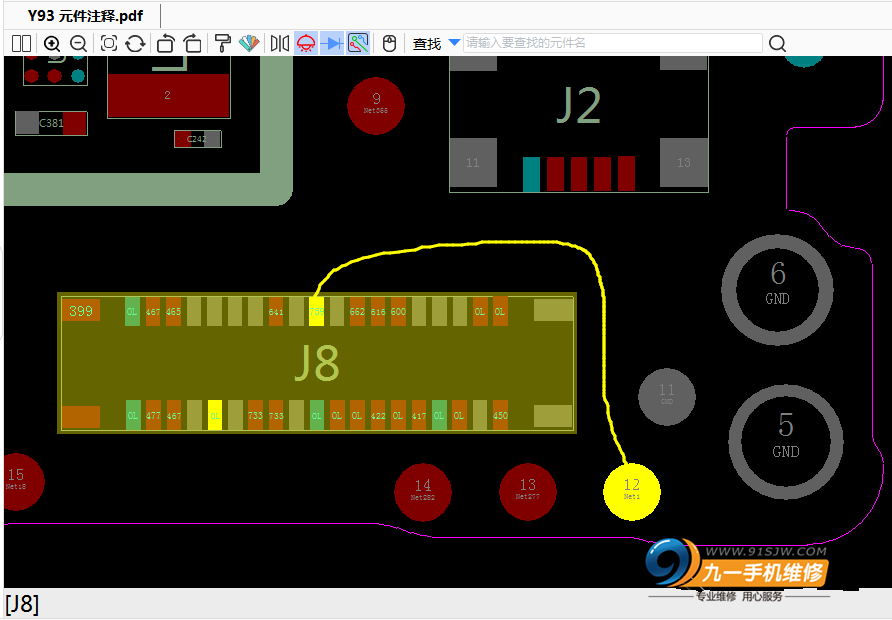Click J8 pin with value 465
This screenshot has width=892, height=620.
point(174,311)
